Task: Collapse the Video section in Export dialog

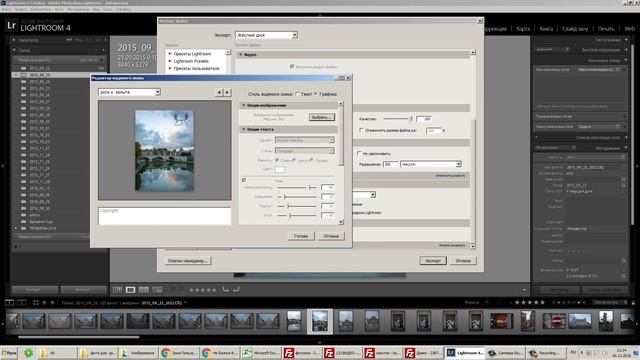Action: pos(240,54)
